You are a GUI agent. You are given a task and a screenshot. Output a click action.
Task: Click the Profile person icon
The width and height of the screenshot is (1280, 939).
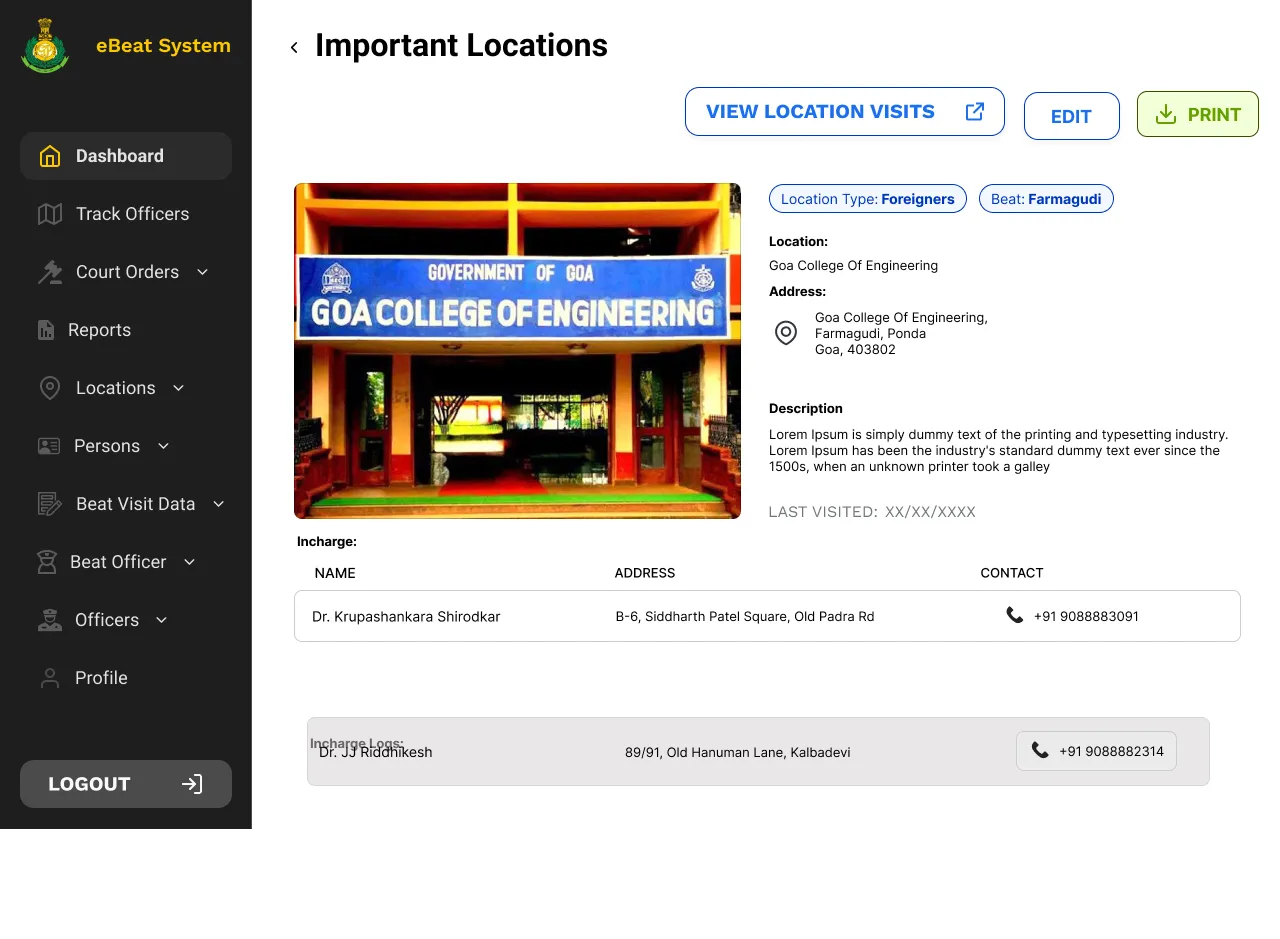coord(49,678)
